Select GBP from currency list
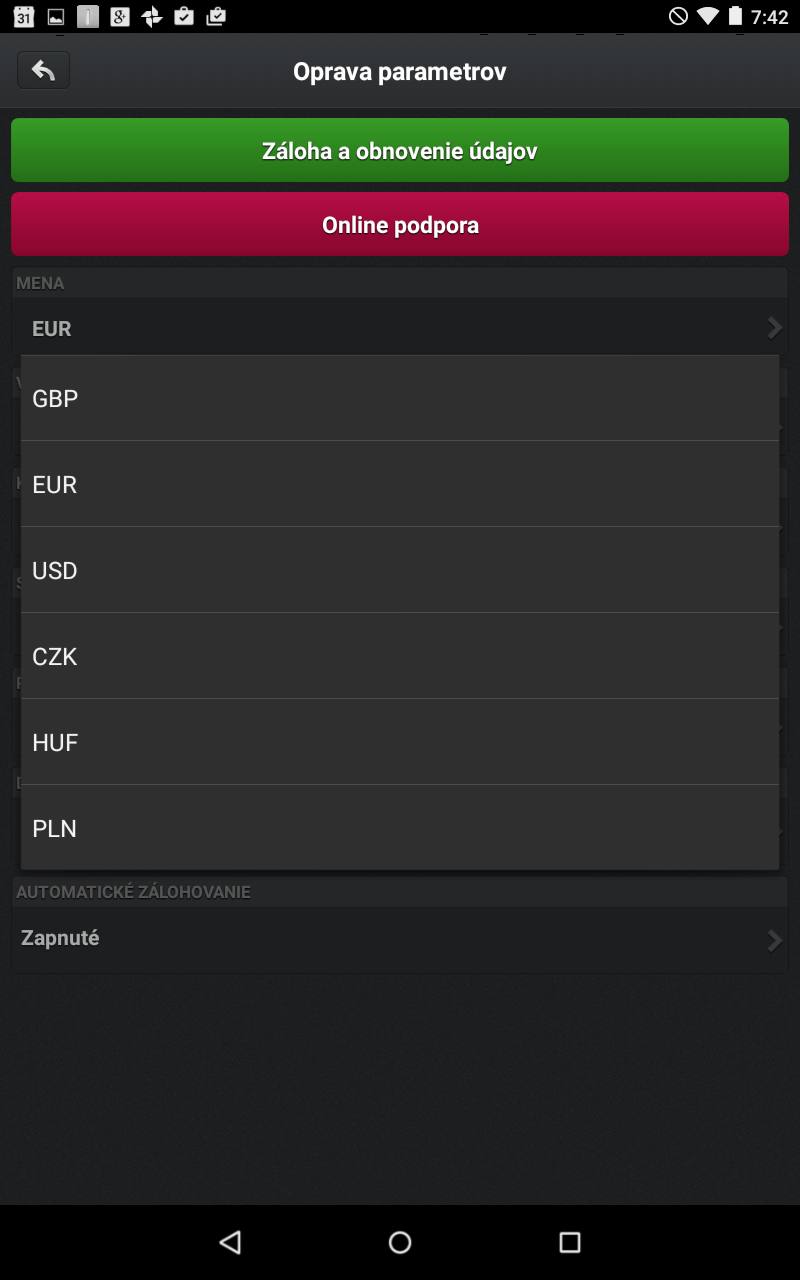The image size is (800, 1280). point(400,398)
